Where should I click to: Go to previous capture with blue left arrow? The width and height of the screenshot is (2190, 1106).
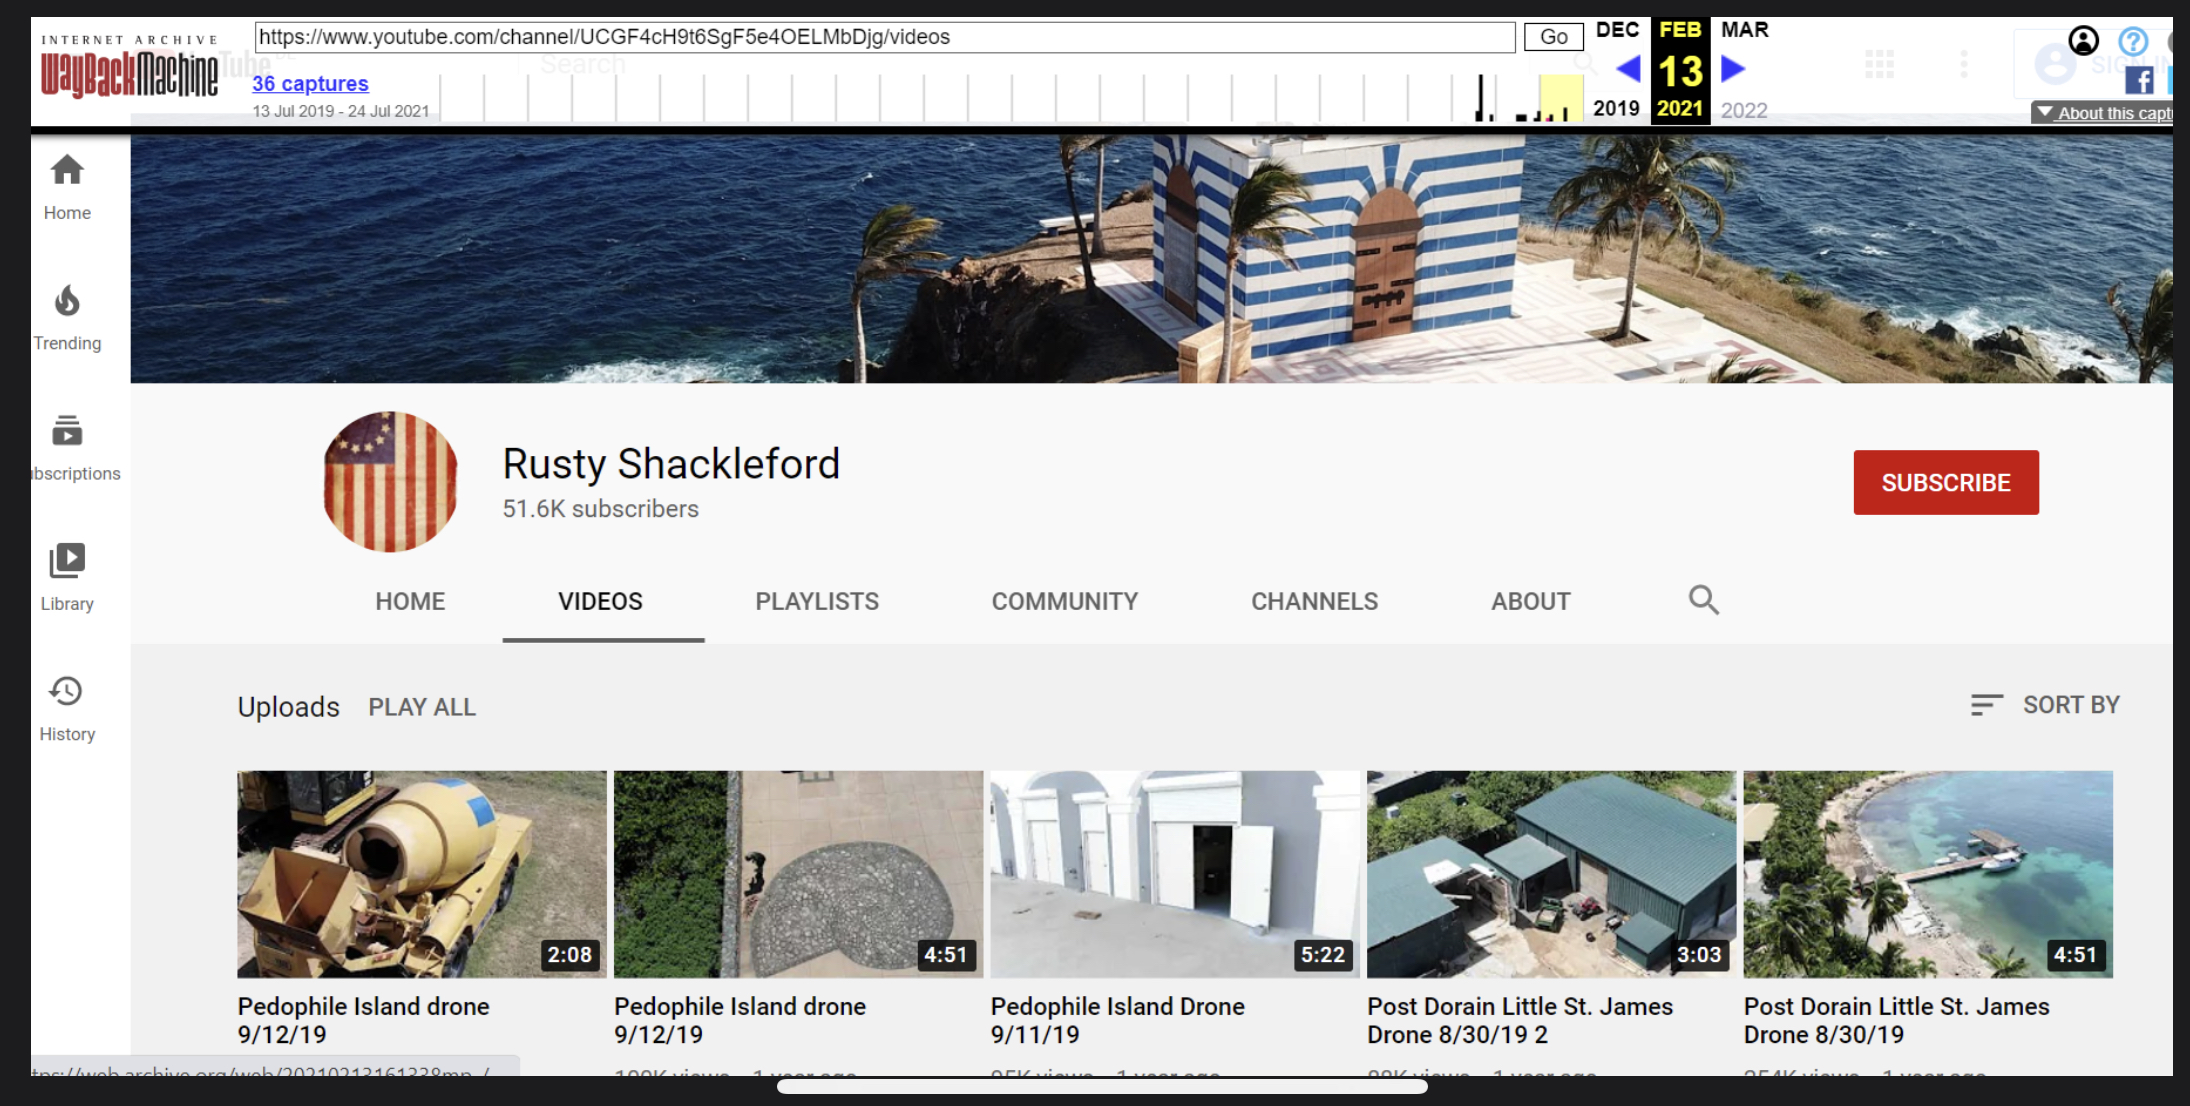coord(1629,69)
